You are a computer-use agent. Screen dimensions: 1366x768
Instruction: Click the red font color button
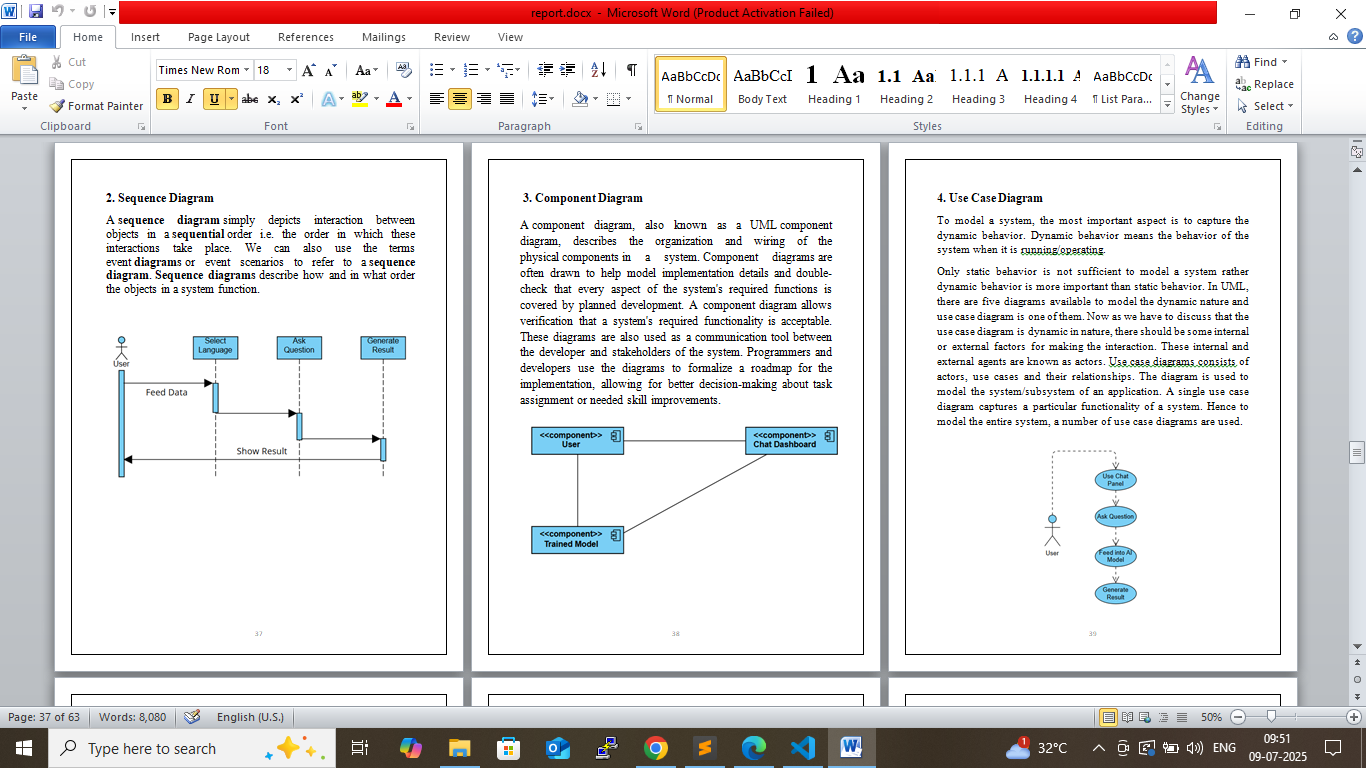(393, 99)
